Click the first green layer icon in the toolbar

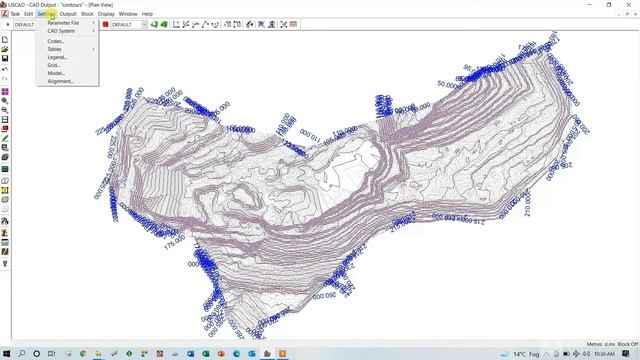pos(154,24)
